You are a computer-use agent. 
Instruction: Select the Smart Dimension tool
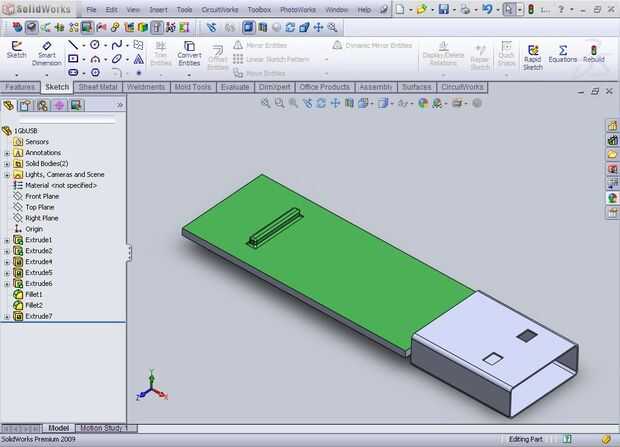click(47, 53)
